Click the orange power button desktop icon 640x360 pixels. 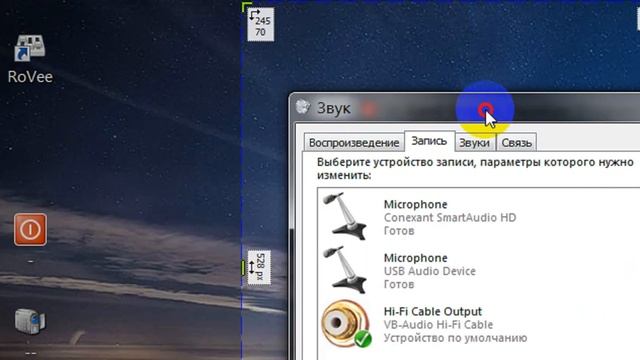coord(30,229)
